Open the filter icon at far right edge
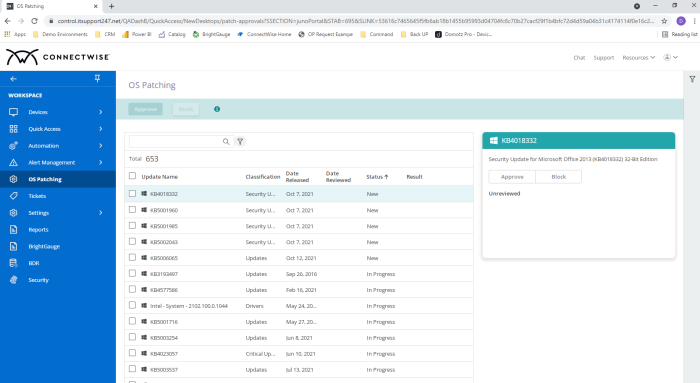 (x=692, y=79)
